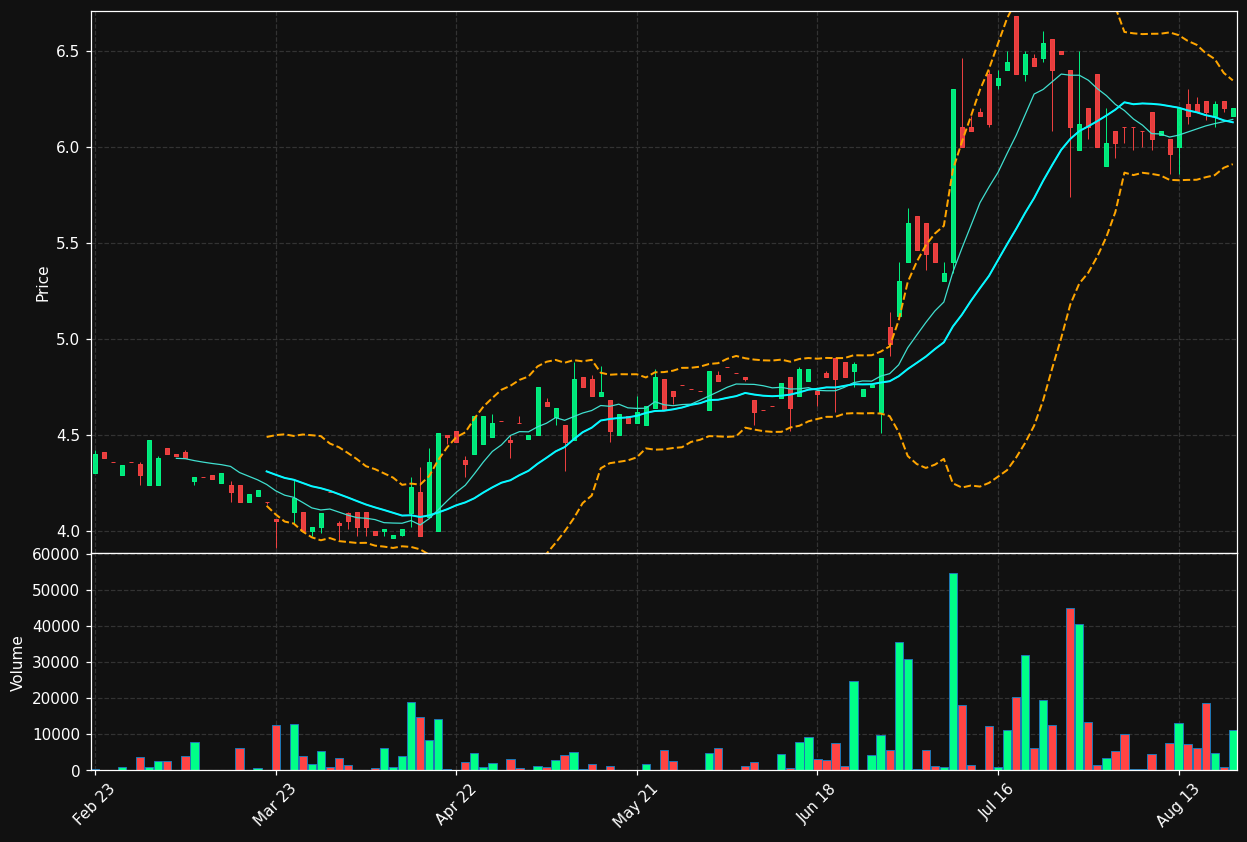Viewport: 1247px width, 842px height.
Task: Click the 'Volume' axis title
Action: (x=18, y=663)
